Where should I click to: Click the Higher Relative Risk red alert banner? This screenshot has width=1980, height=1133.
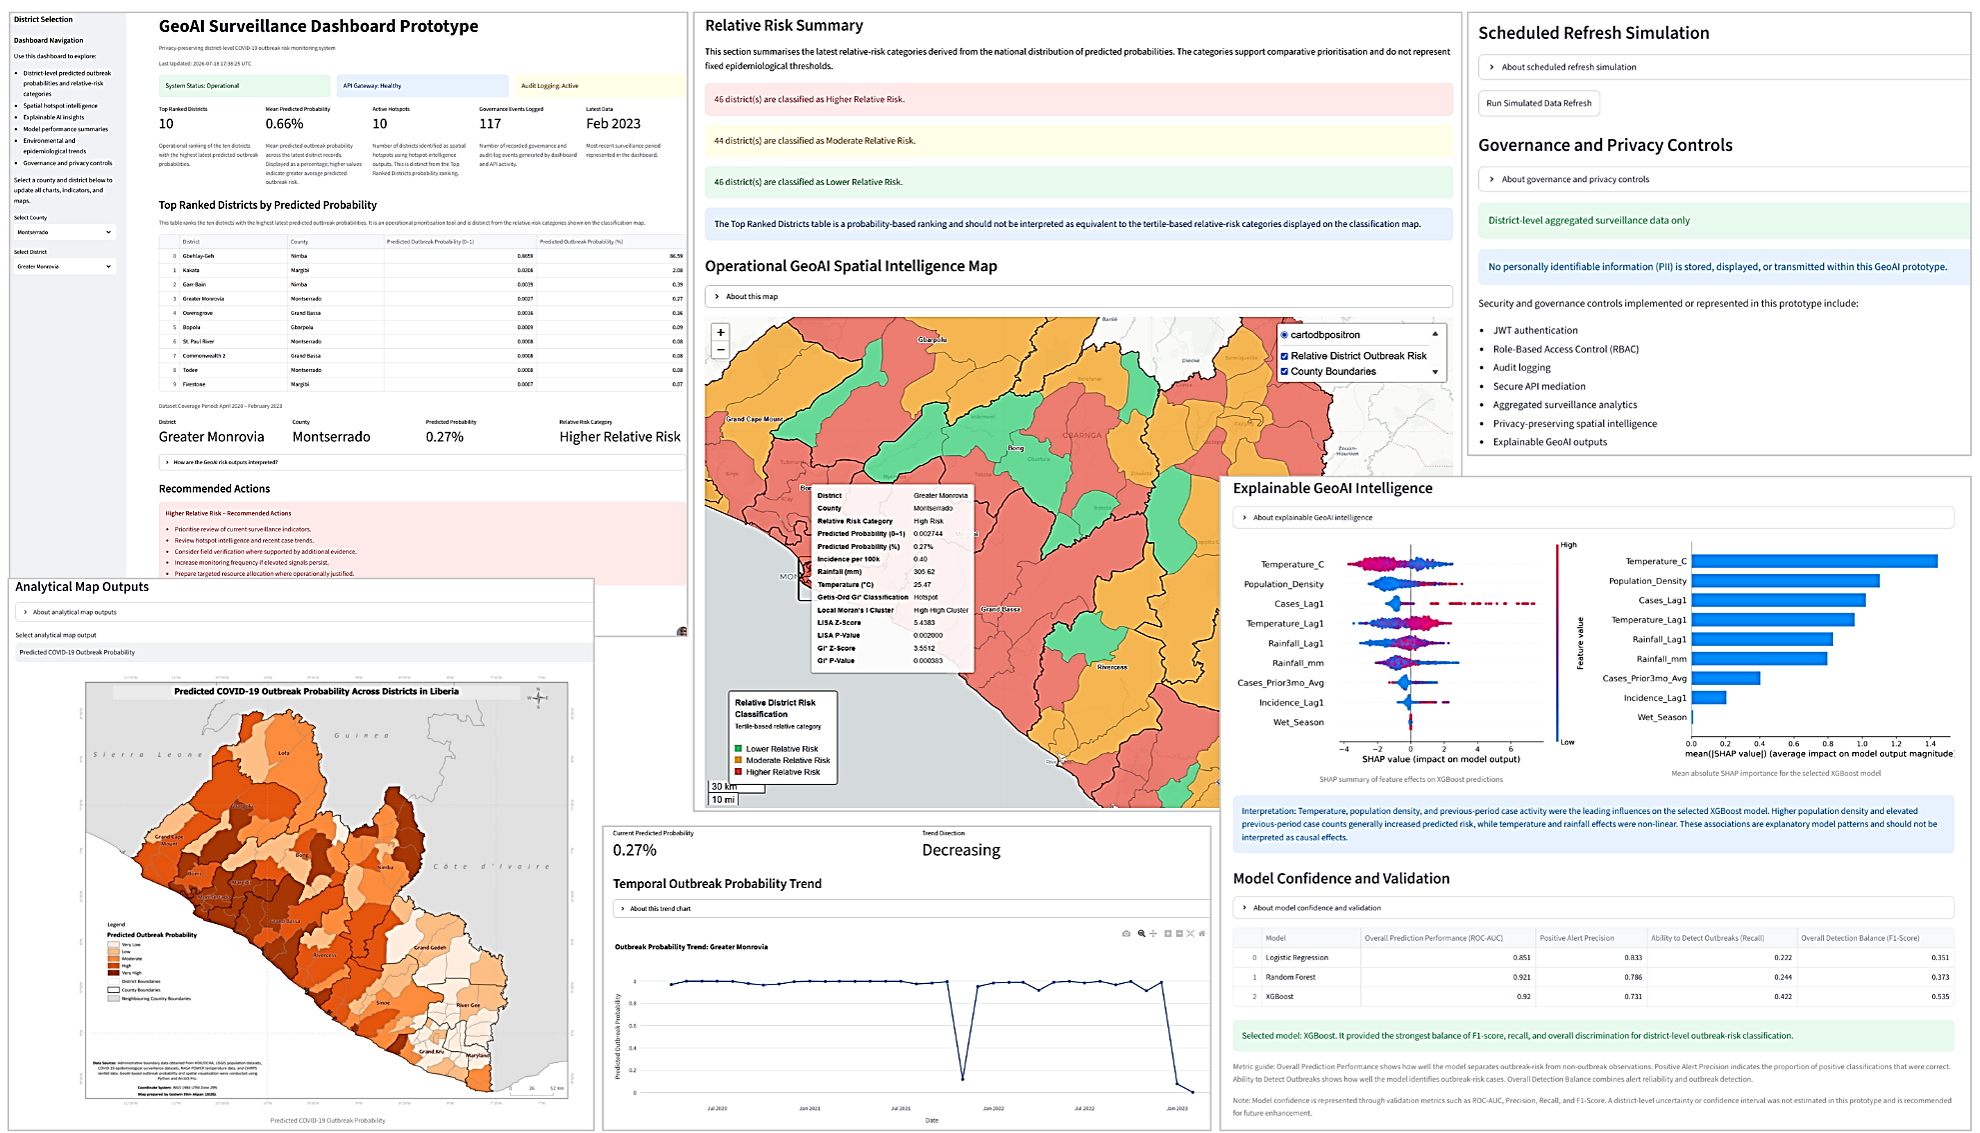coord(1078,99)
